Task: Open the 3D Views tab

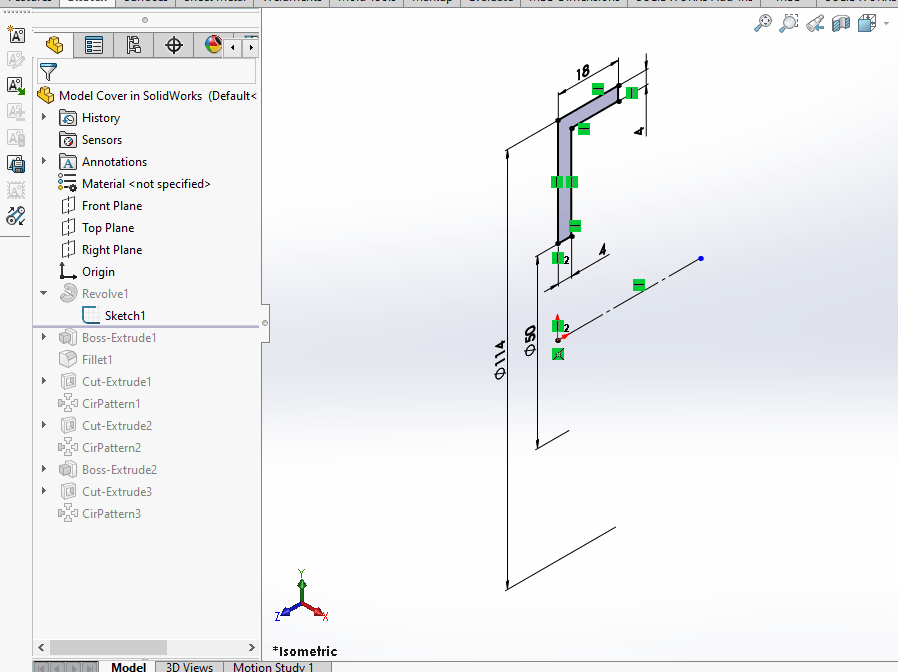Action: coord(189,666)
